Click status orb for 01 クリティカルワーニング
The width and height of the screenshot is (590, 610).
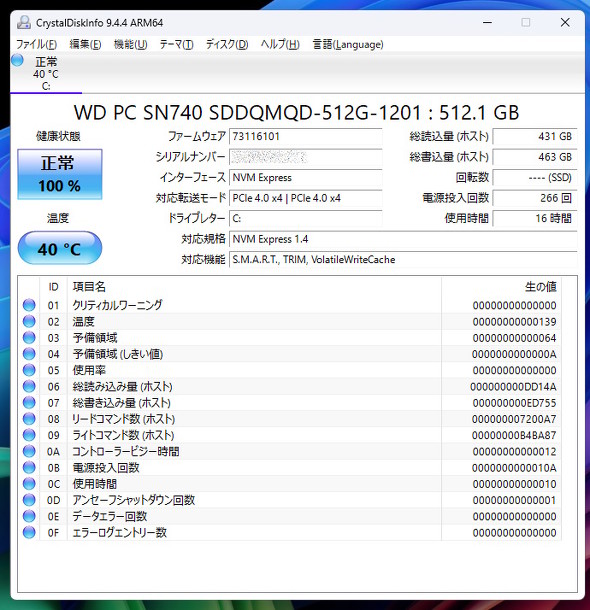29,305
